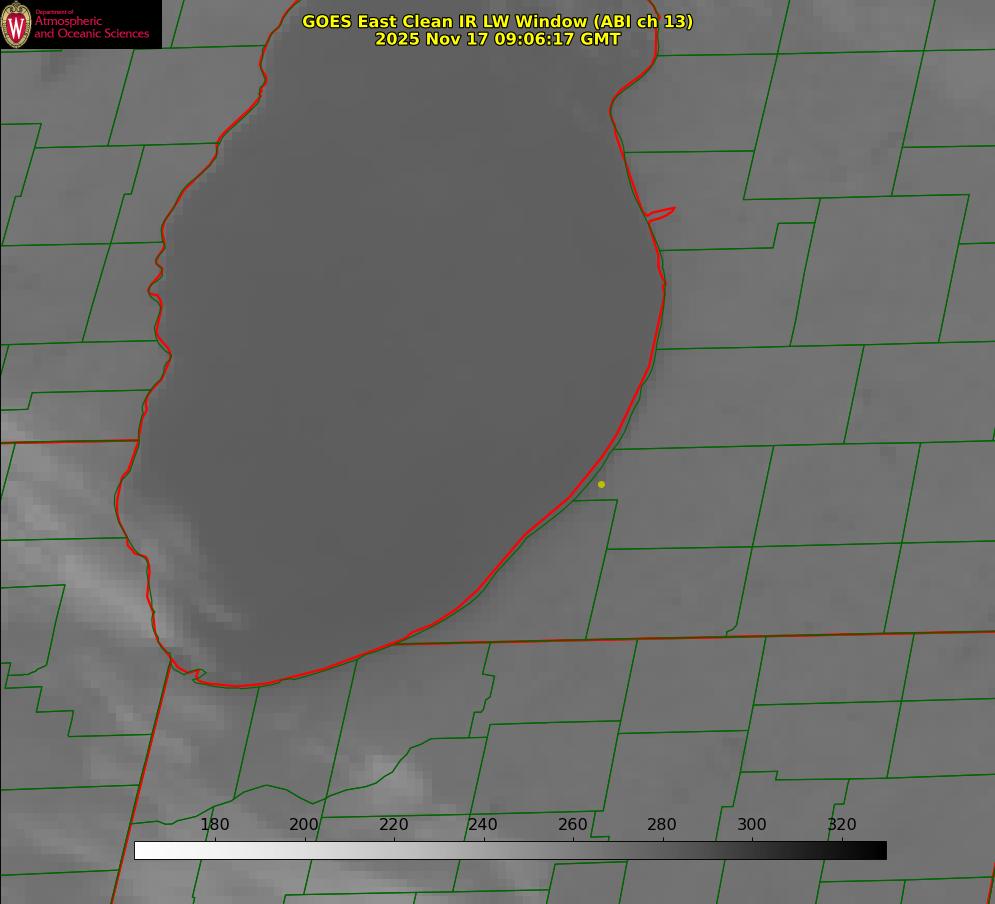This screenshot has width=995, height=904.
Task: Click the small red spit outline on the east shore
Action: point(661,213)
